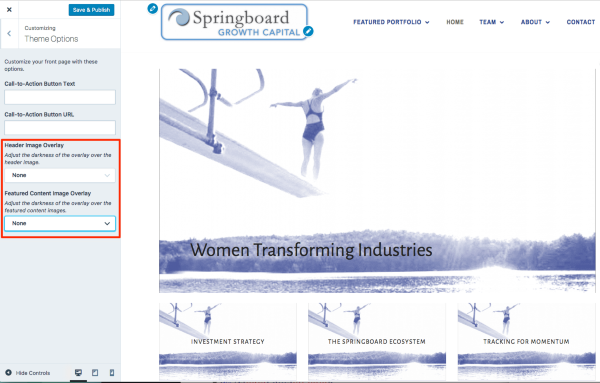Click the Hide Controls collapse icon

8,372
